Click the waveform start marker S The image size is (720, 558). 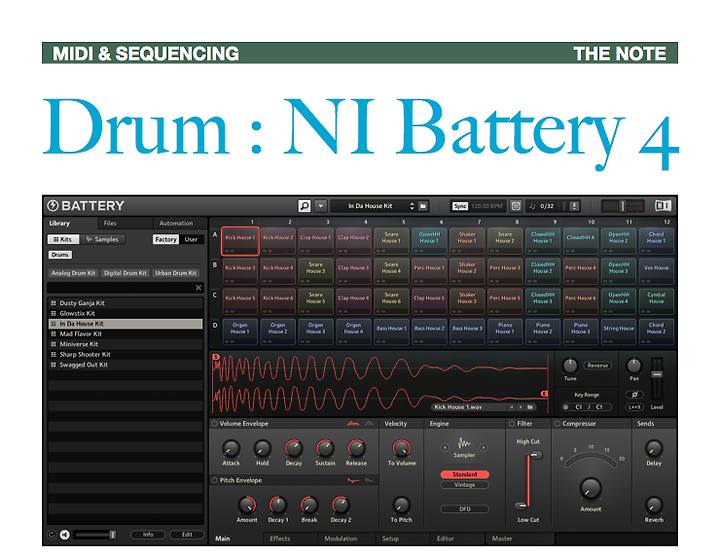point(216,357)
